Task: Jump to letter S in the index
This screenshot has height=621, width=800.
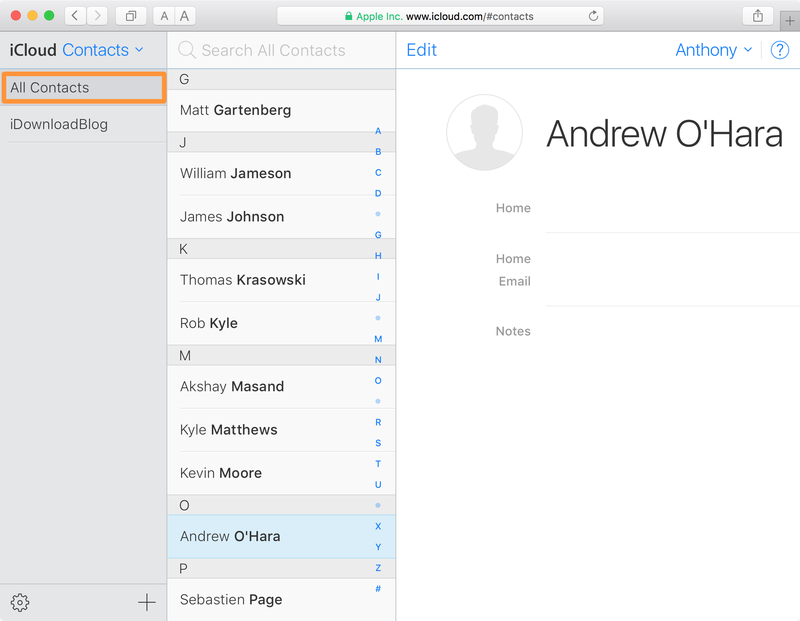Action: (378, 443)
